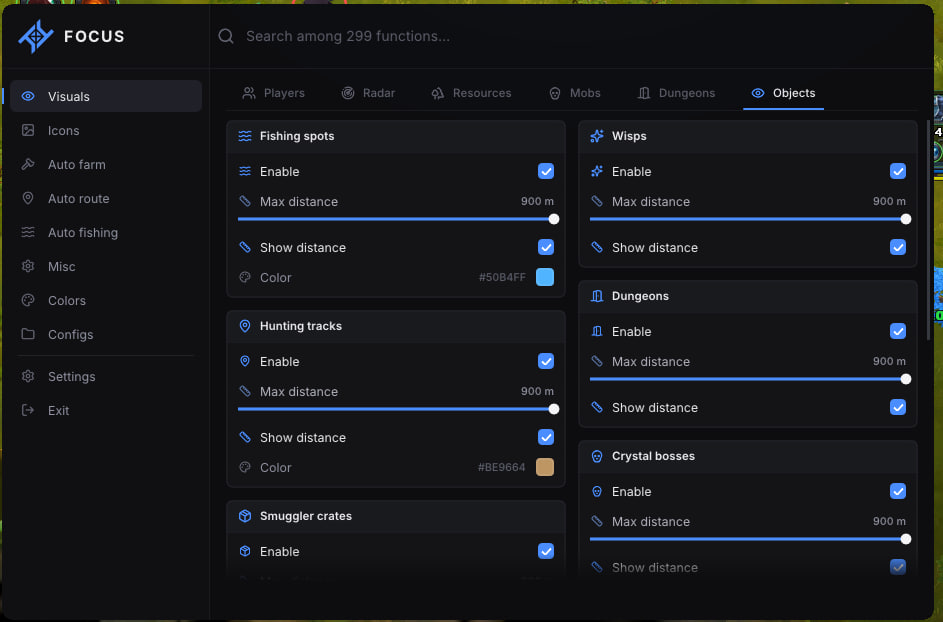Click the Fishing spots waves icon
Screen dimensions: 943x622
click(x=245, y=136)
